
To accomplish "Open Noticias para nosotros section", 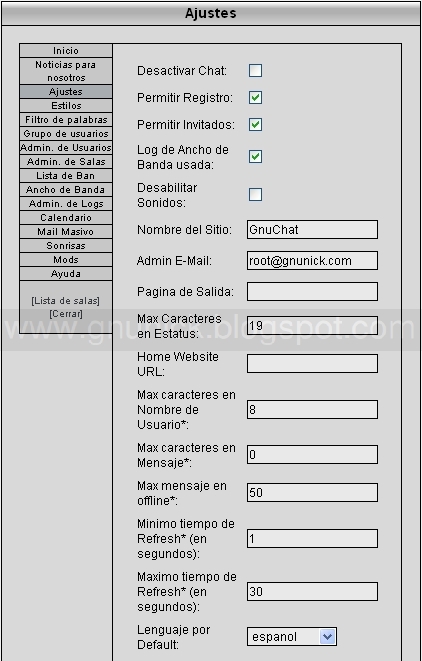I will point(66,71).
